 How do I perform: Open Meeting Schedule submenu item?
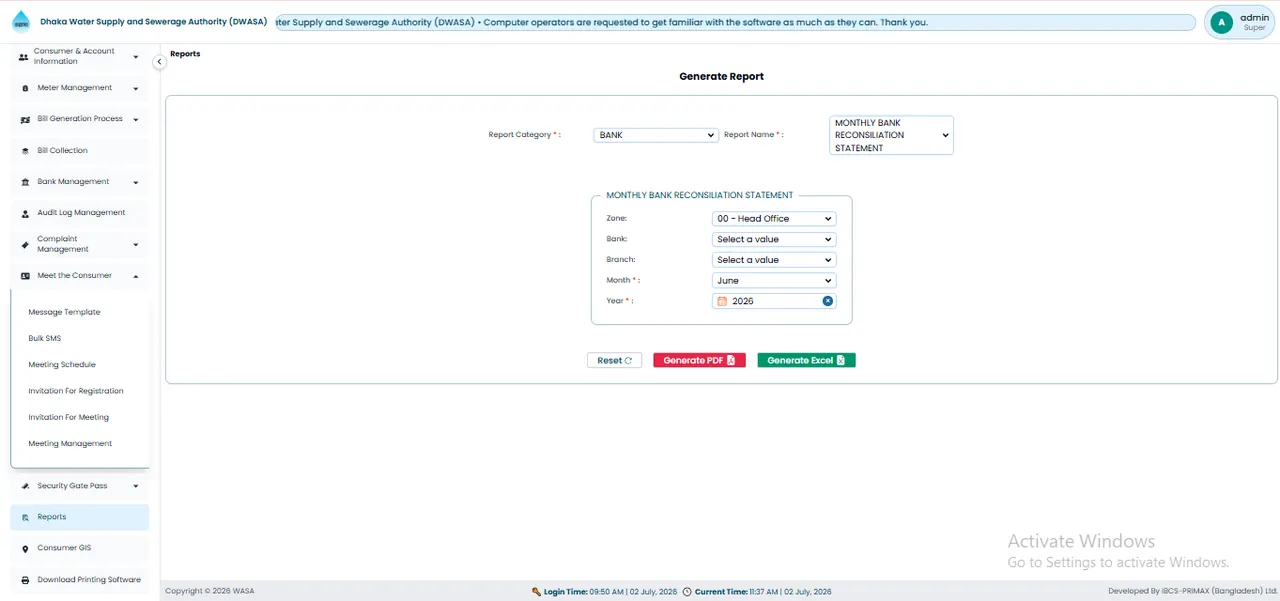point(62,365)
